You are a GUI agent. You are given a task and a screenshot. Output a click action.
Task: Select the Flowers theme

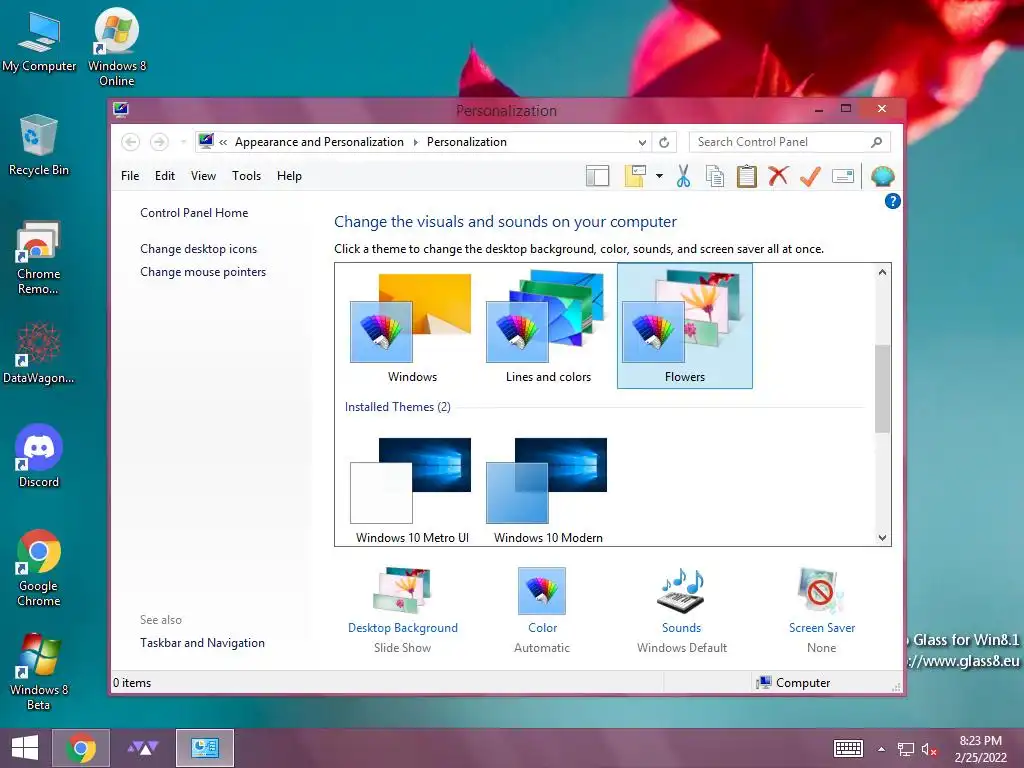[x=684, y=326]
